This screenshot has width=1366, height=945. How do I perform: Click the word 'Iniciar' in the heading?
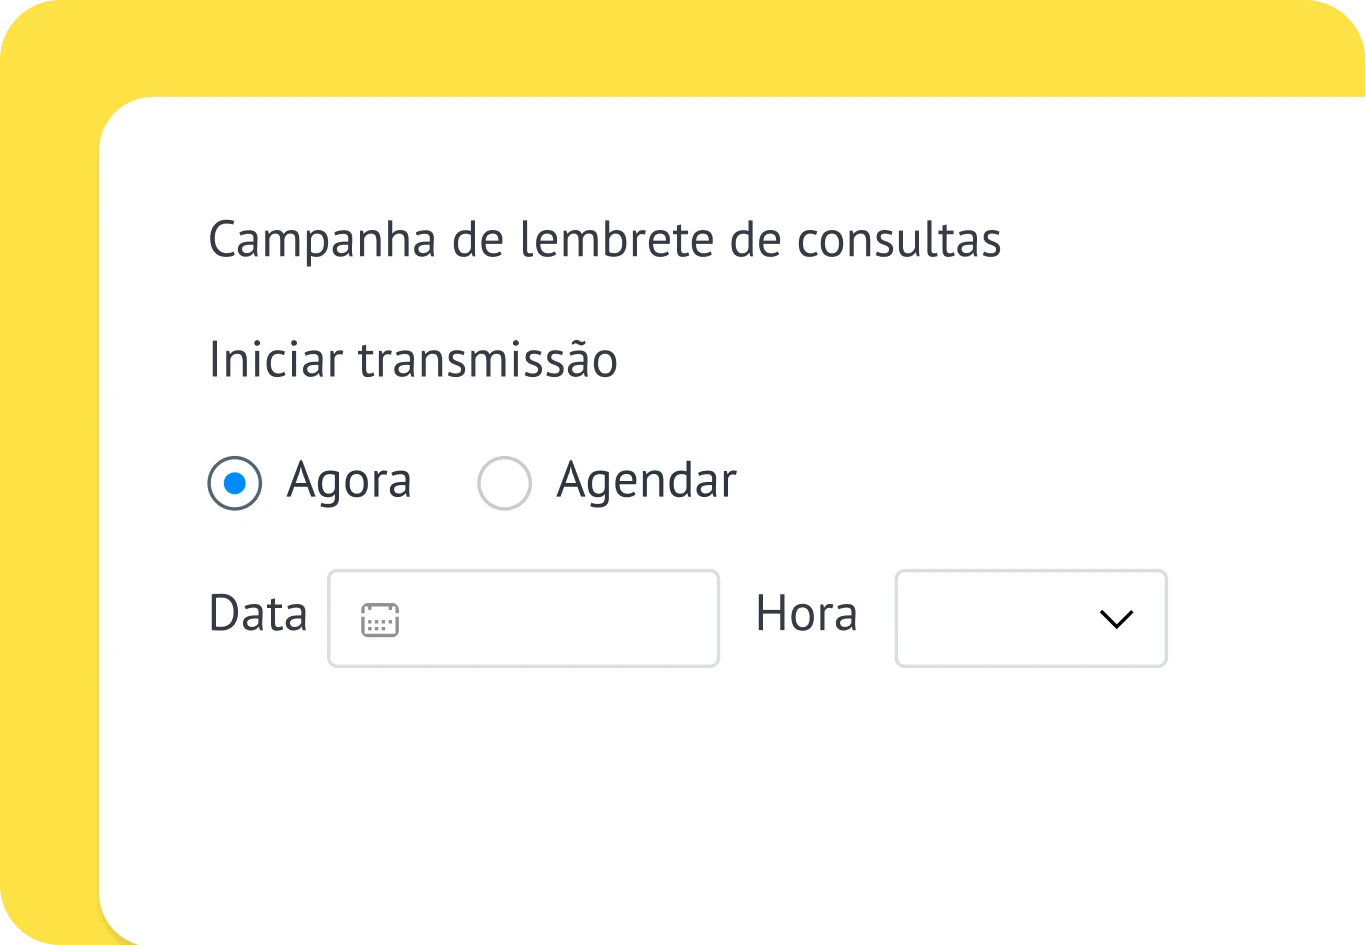click(x=276, y=360)
